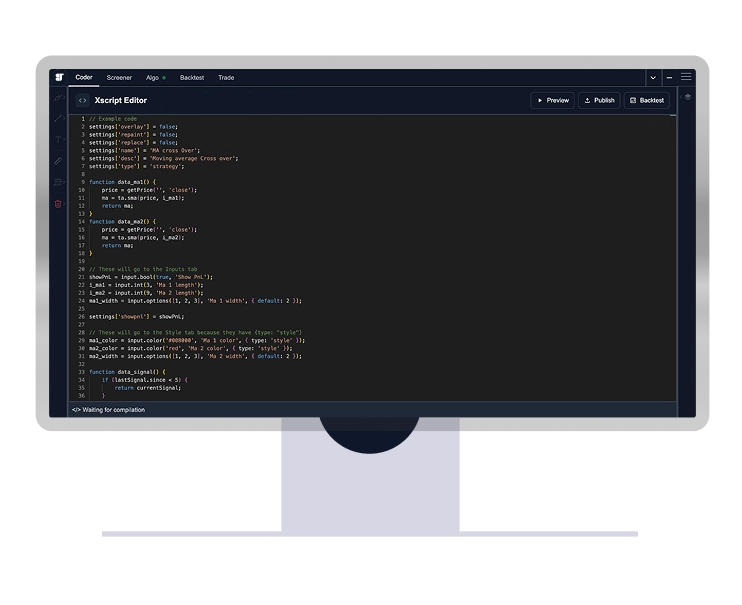This screenshot has width=742, height=605.
Task: Expand the list tool in left sidebar
Action: pyautogui.click(x=58, y=182)
